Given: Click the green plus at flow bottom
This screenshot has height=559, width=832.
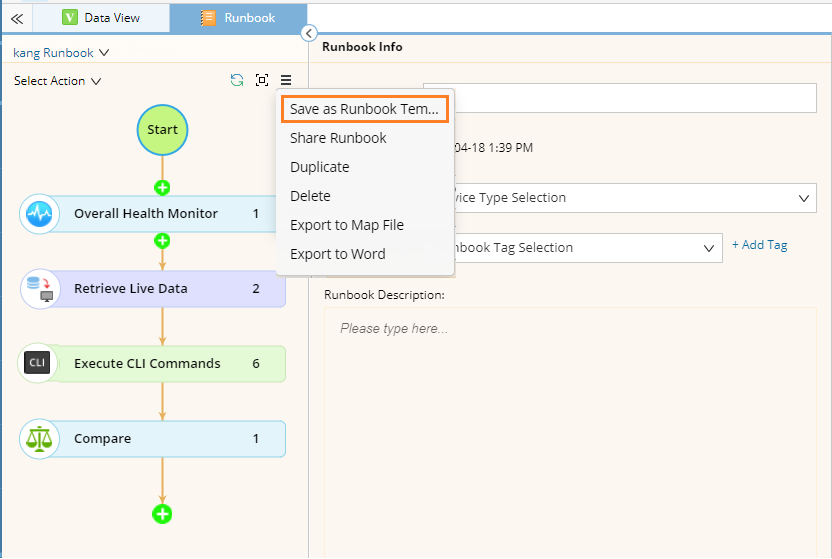Looking at the screenshot, I should click(x=162, y=513).
